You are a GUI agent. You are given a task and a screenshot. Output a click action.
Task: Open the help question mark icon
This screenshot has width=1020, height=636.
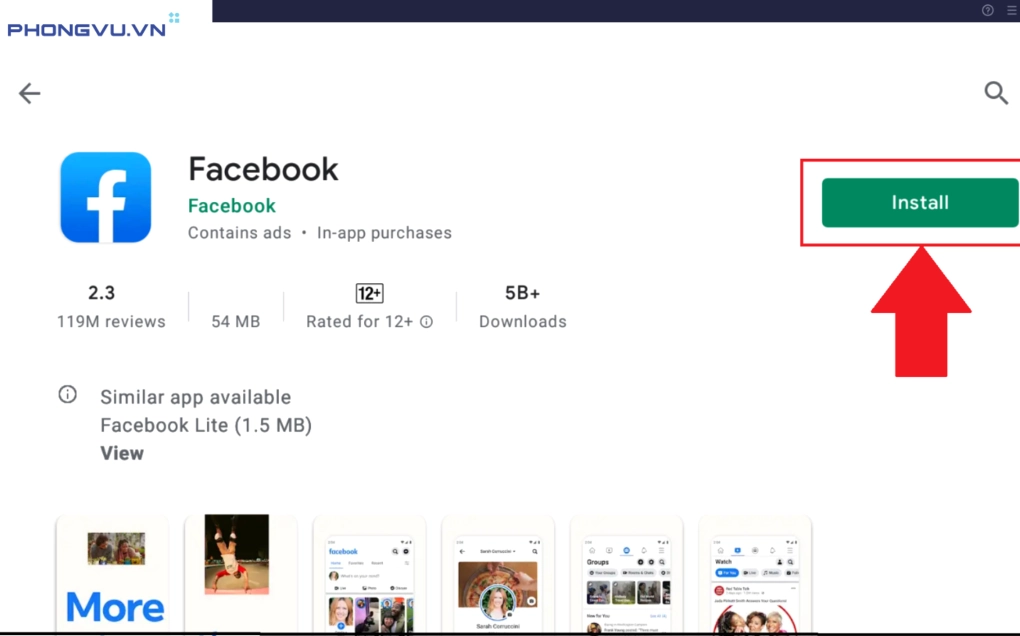[x=986, y=10]
